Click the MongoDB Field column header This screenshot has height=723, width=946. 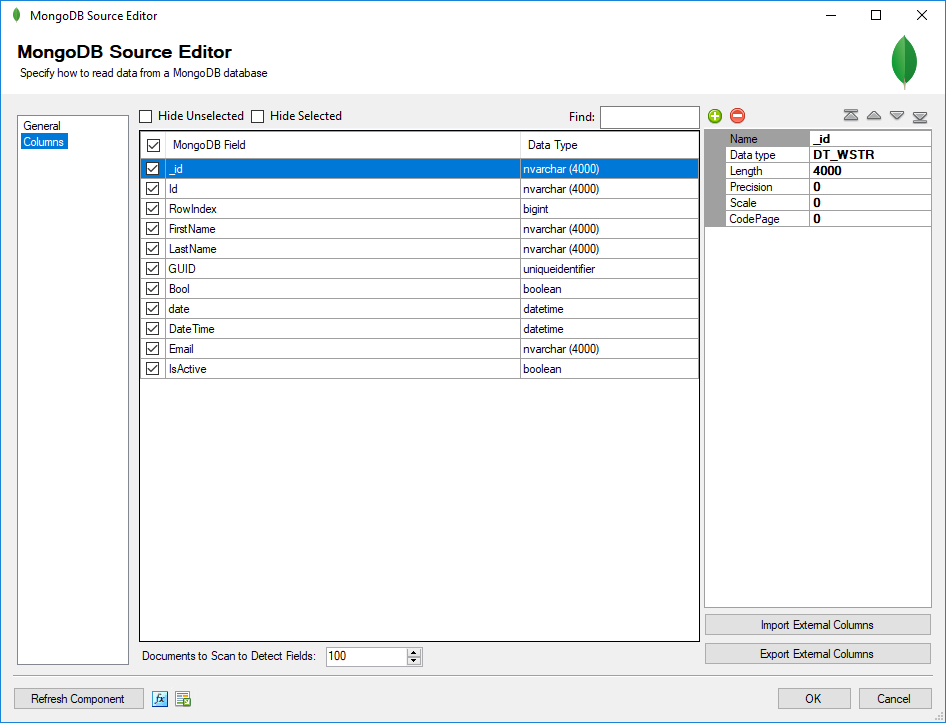tap(343, 145)
